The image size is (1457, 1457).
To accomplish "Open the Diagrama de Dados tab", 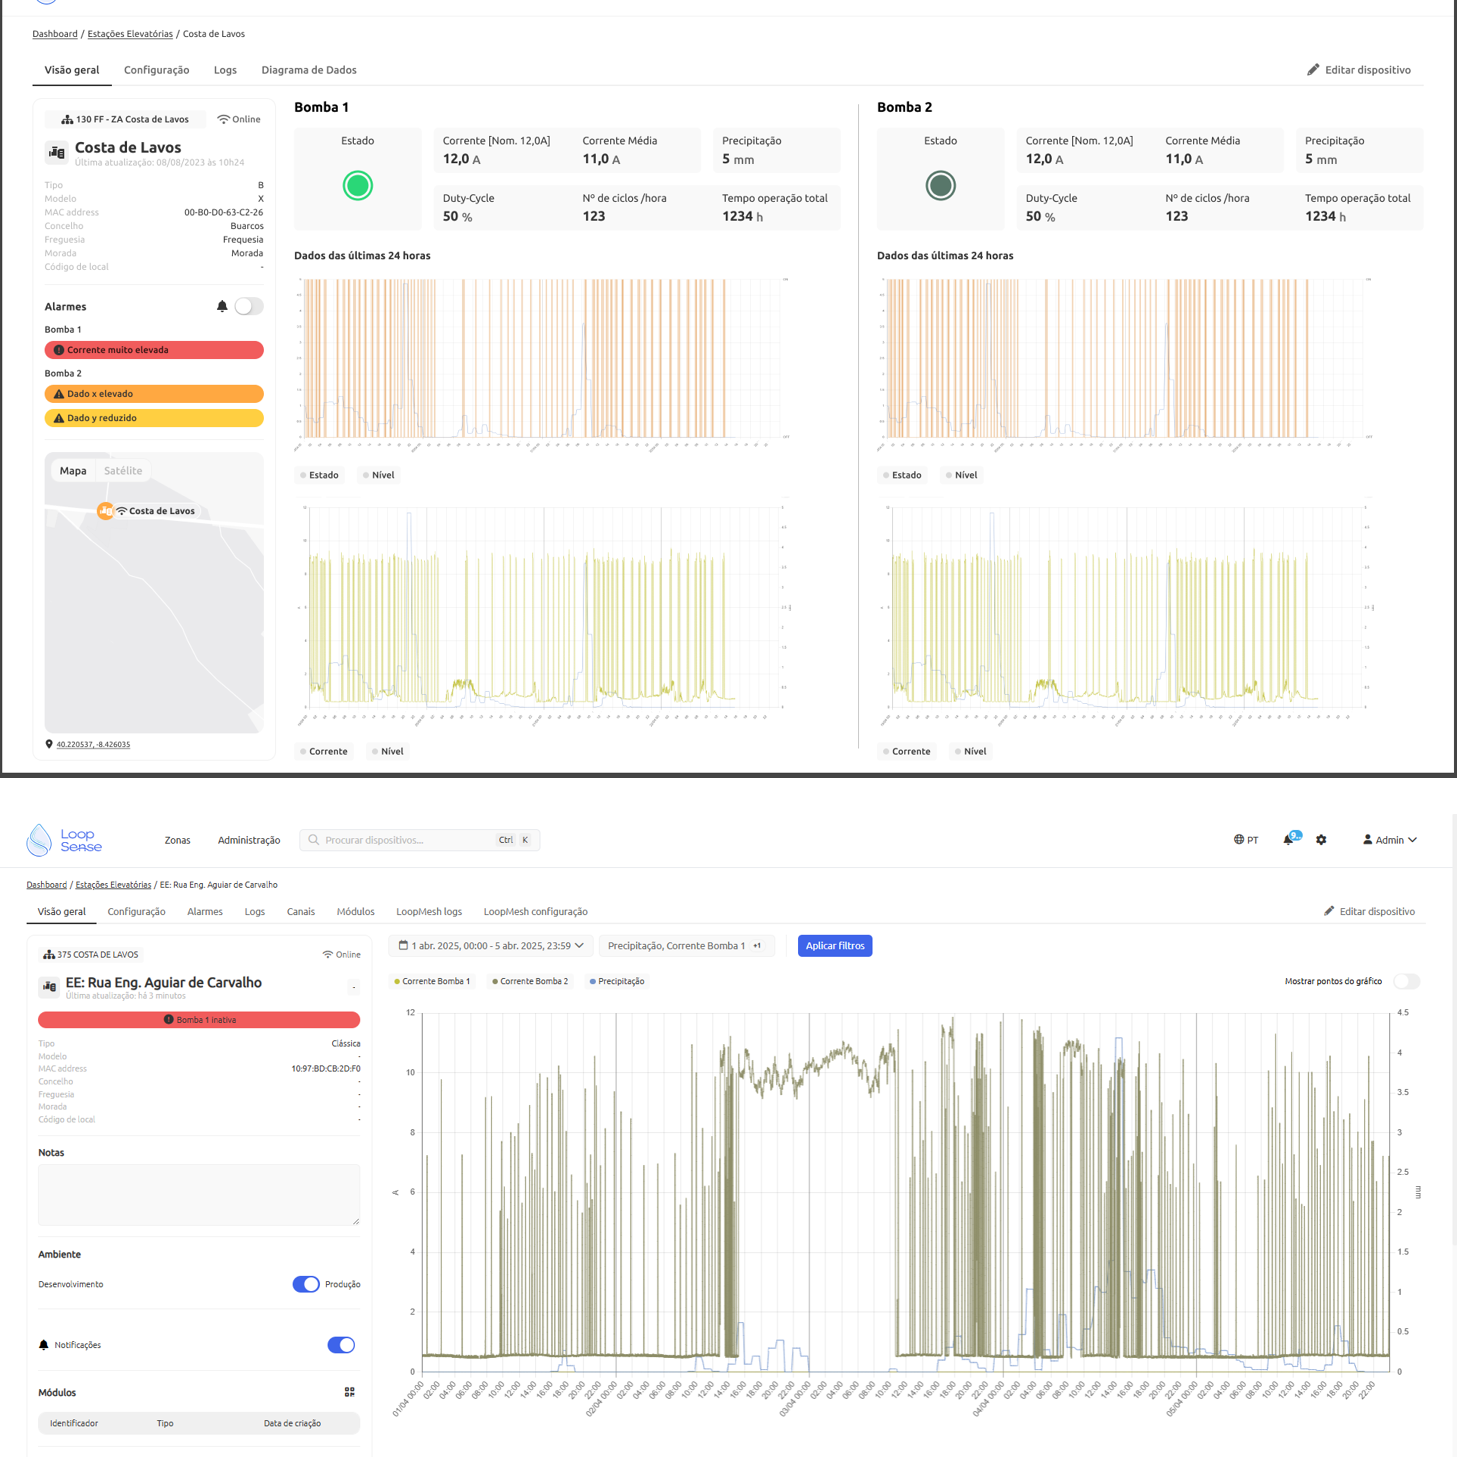I will pos(309,70).
